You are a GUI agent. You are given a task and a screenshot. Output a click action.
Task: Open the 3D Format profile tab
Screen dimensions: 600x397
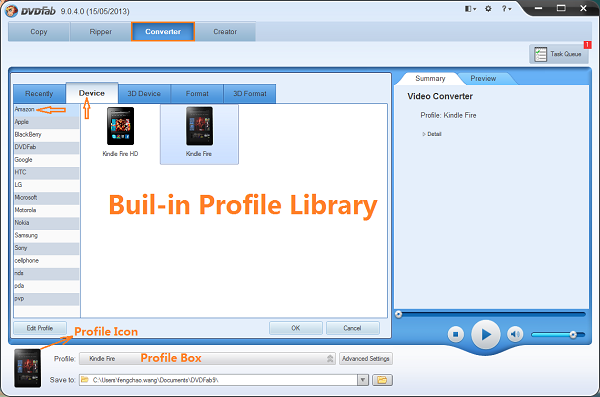pos(249,94)
